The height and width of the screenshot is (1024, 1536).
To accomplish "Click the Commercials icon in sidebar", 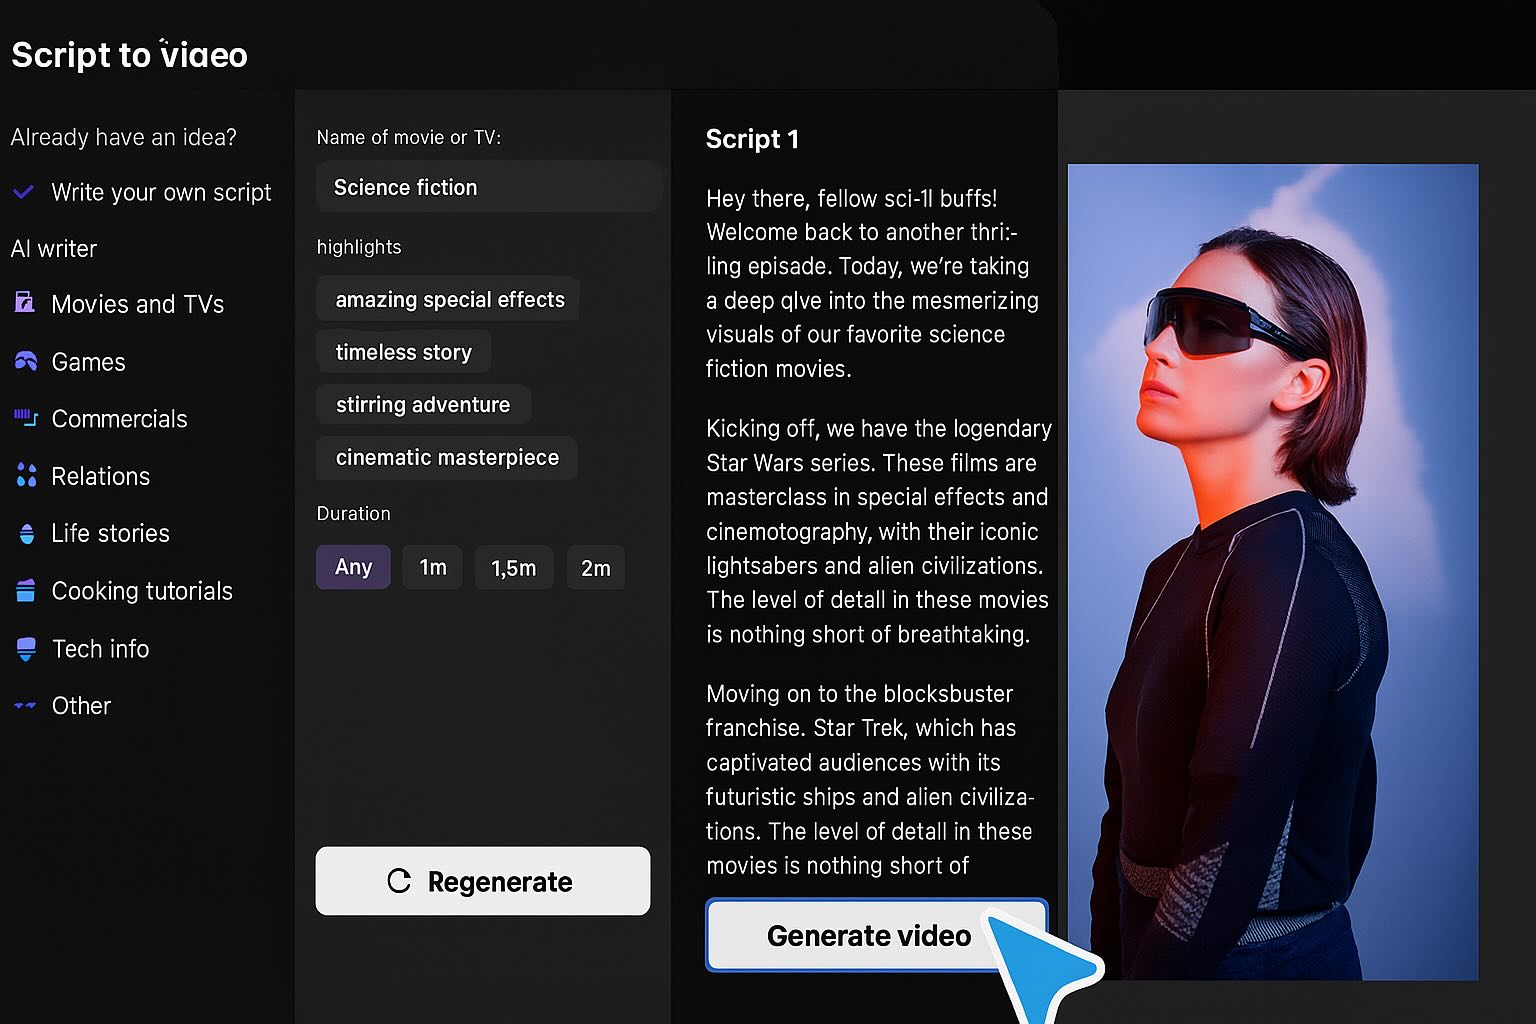I will coord(25,418).
